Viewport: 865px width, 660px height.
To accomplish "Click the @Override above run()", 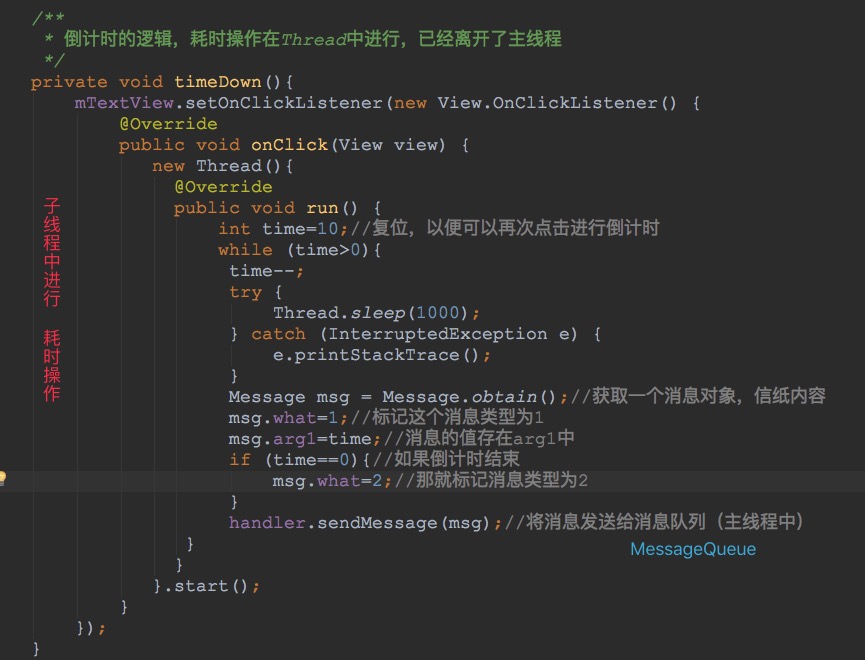I will [x=223, y=187].
